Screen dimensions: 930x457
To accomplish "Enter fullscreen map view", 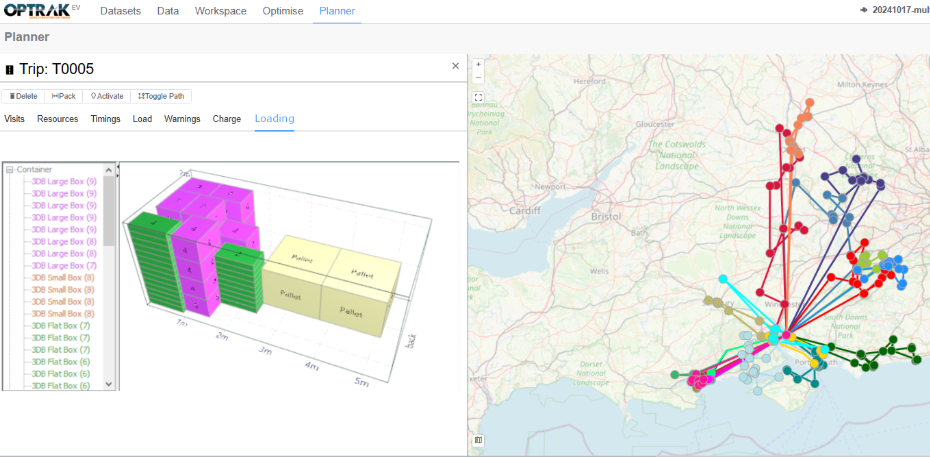I will tap(479, 97).
